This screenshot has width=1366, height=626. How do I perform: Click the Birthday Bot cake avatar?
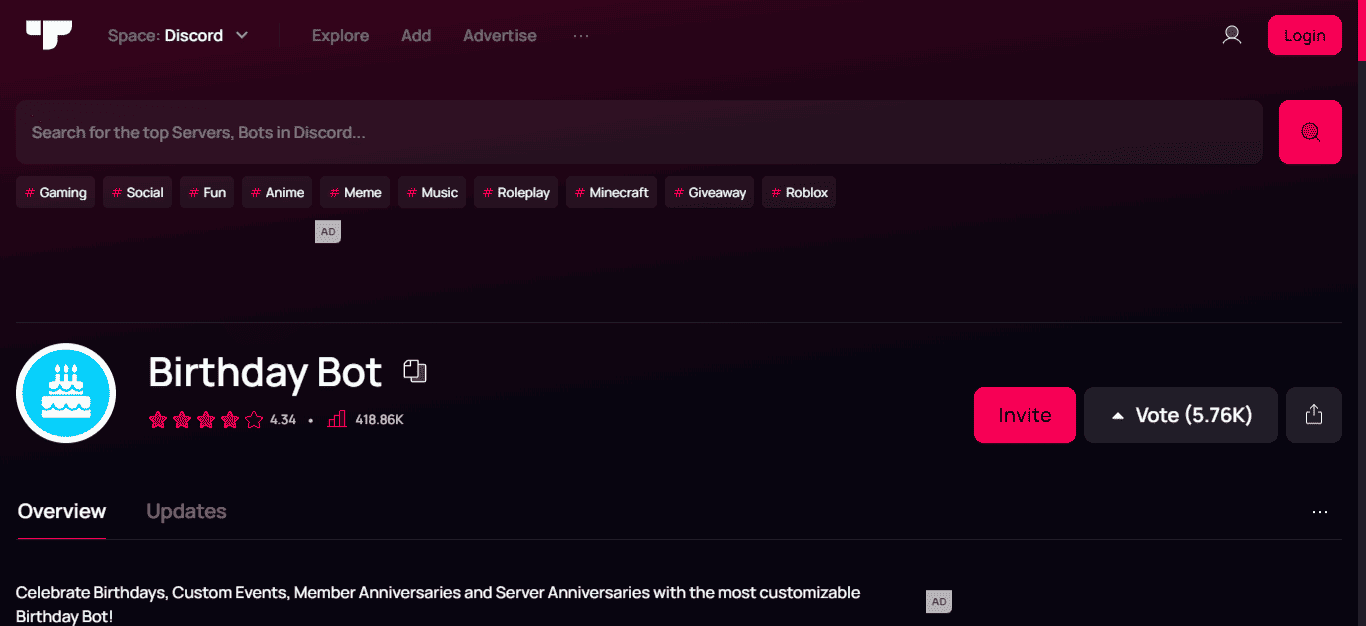66,393
